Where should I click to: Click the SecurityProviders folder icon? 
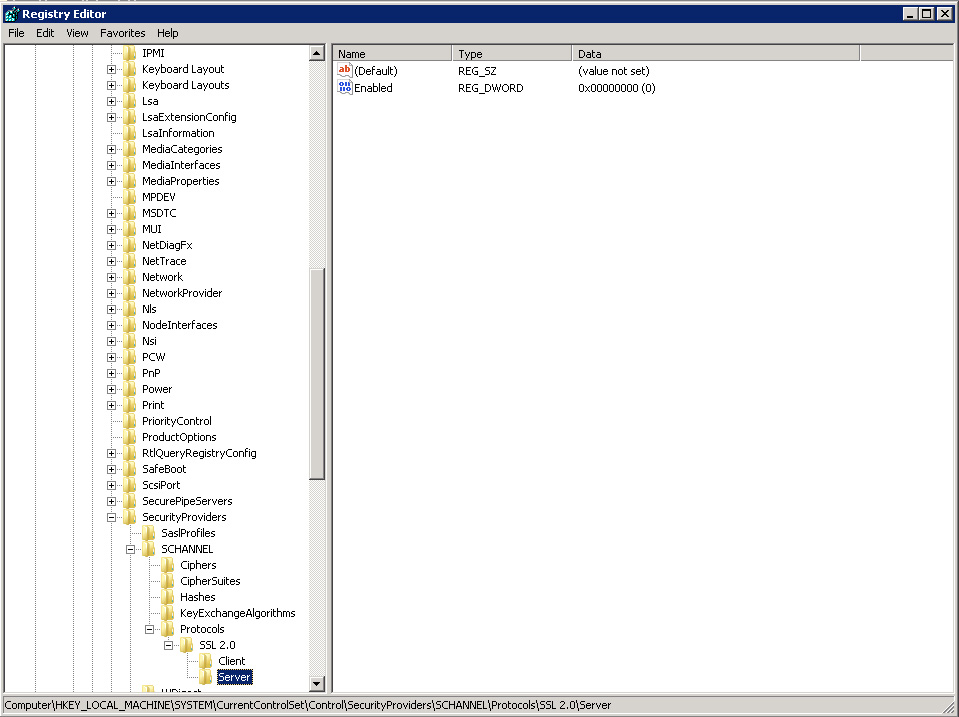point(130,517)
